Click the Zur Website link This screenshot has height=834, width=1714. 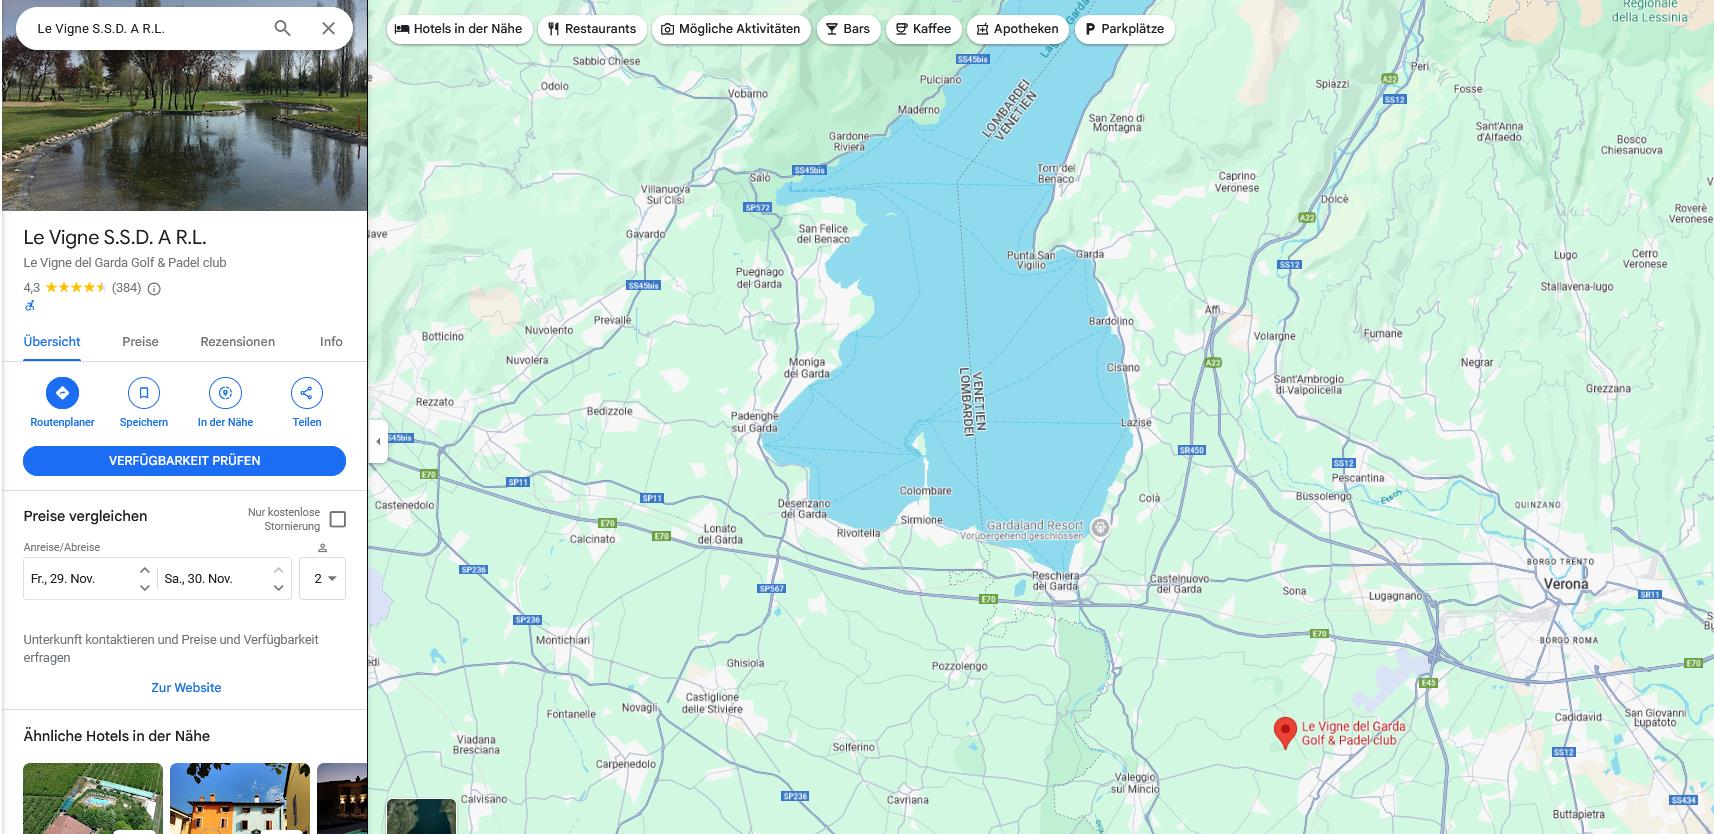point(186,688)
